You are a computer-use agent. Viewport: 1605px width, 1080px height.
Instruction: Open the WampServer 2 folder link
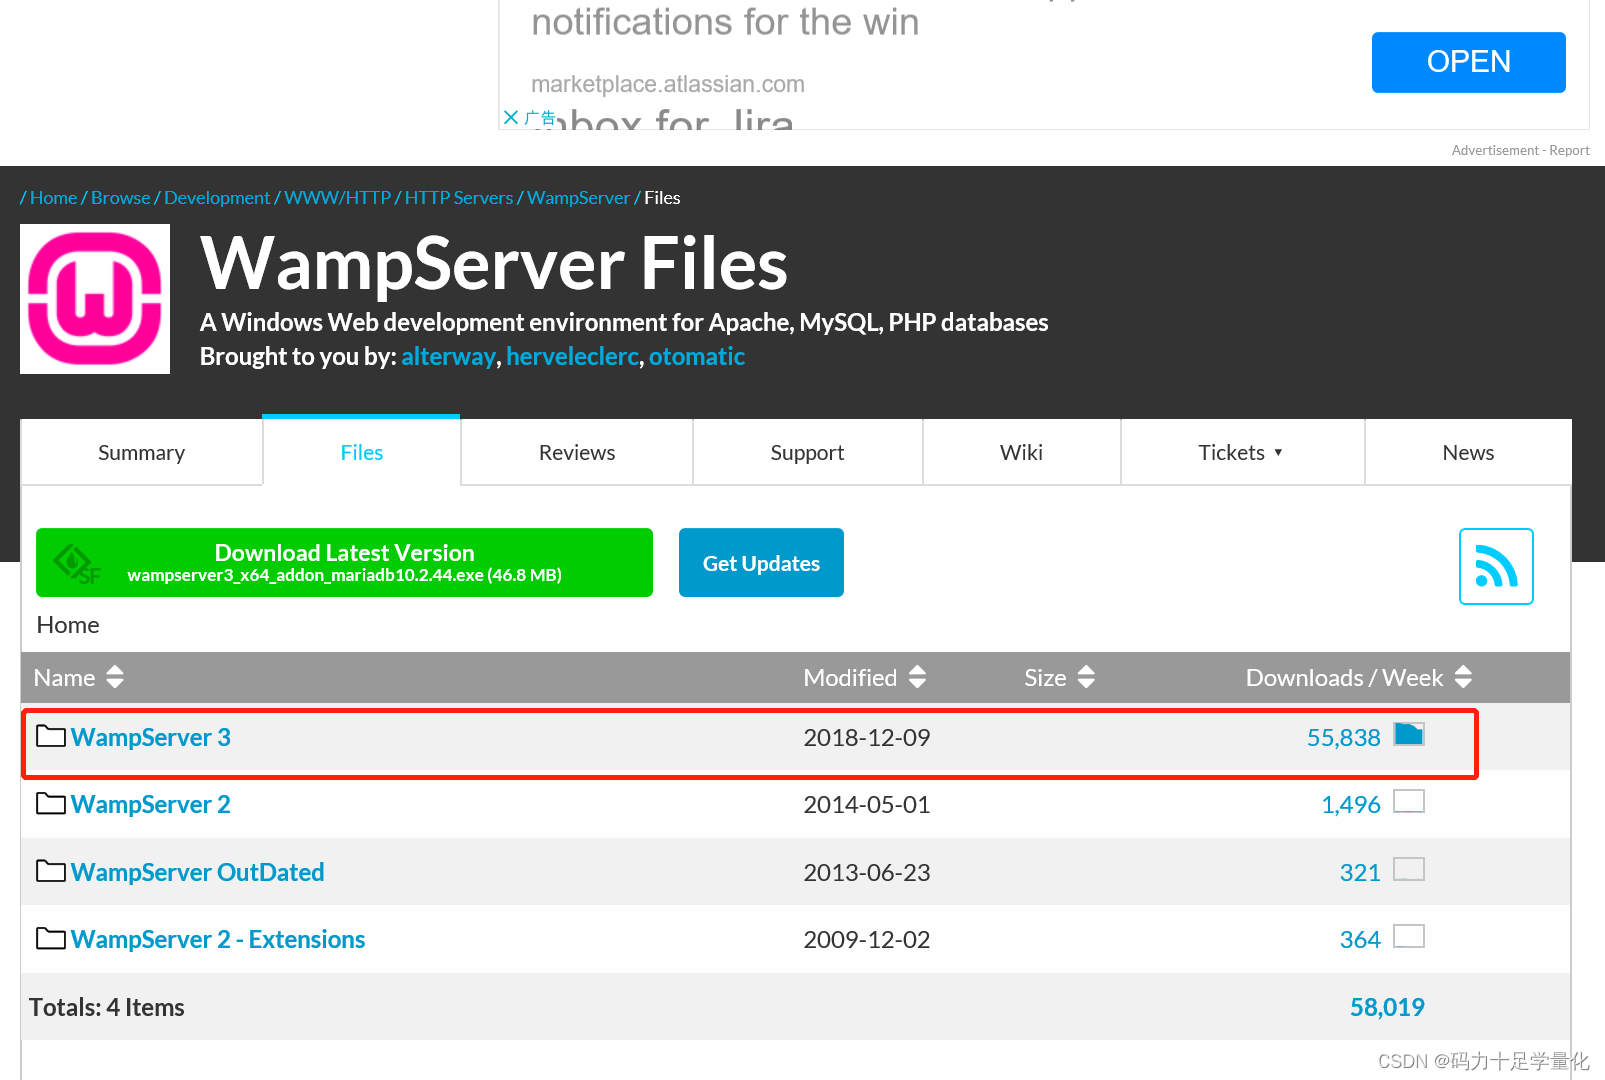[x=151, y=804]
